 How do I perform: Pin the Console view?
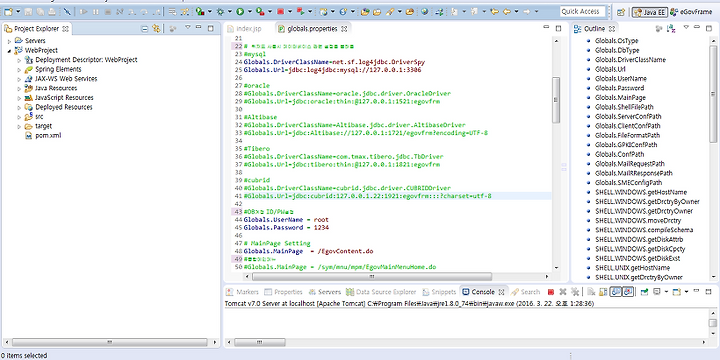click(x=644, y=292)
